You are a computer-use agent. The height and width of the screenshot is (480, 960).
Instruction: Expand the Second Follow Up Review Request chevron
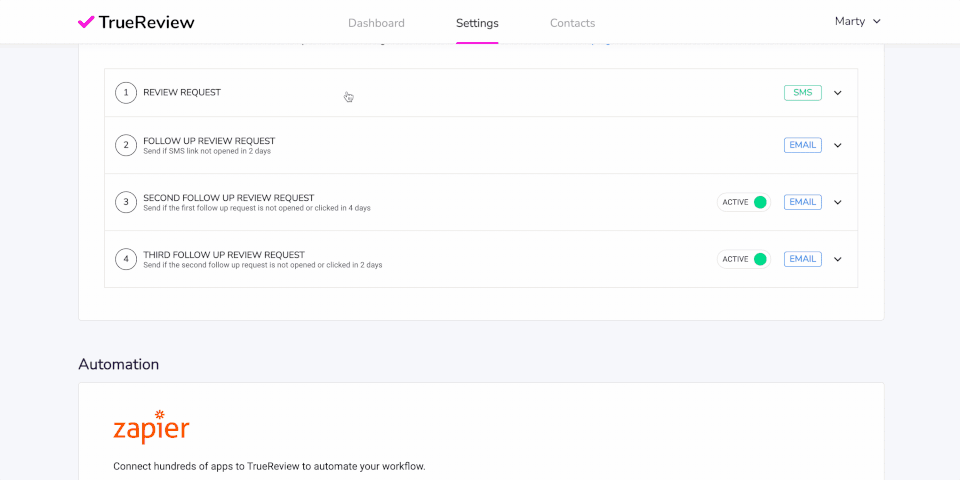pos(838,202)
